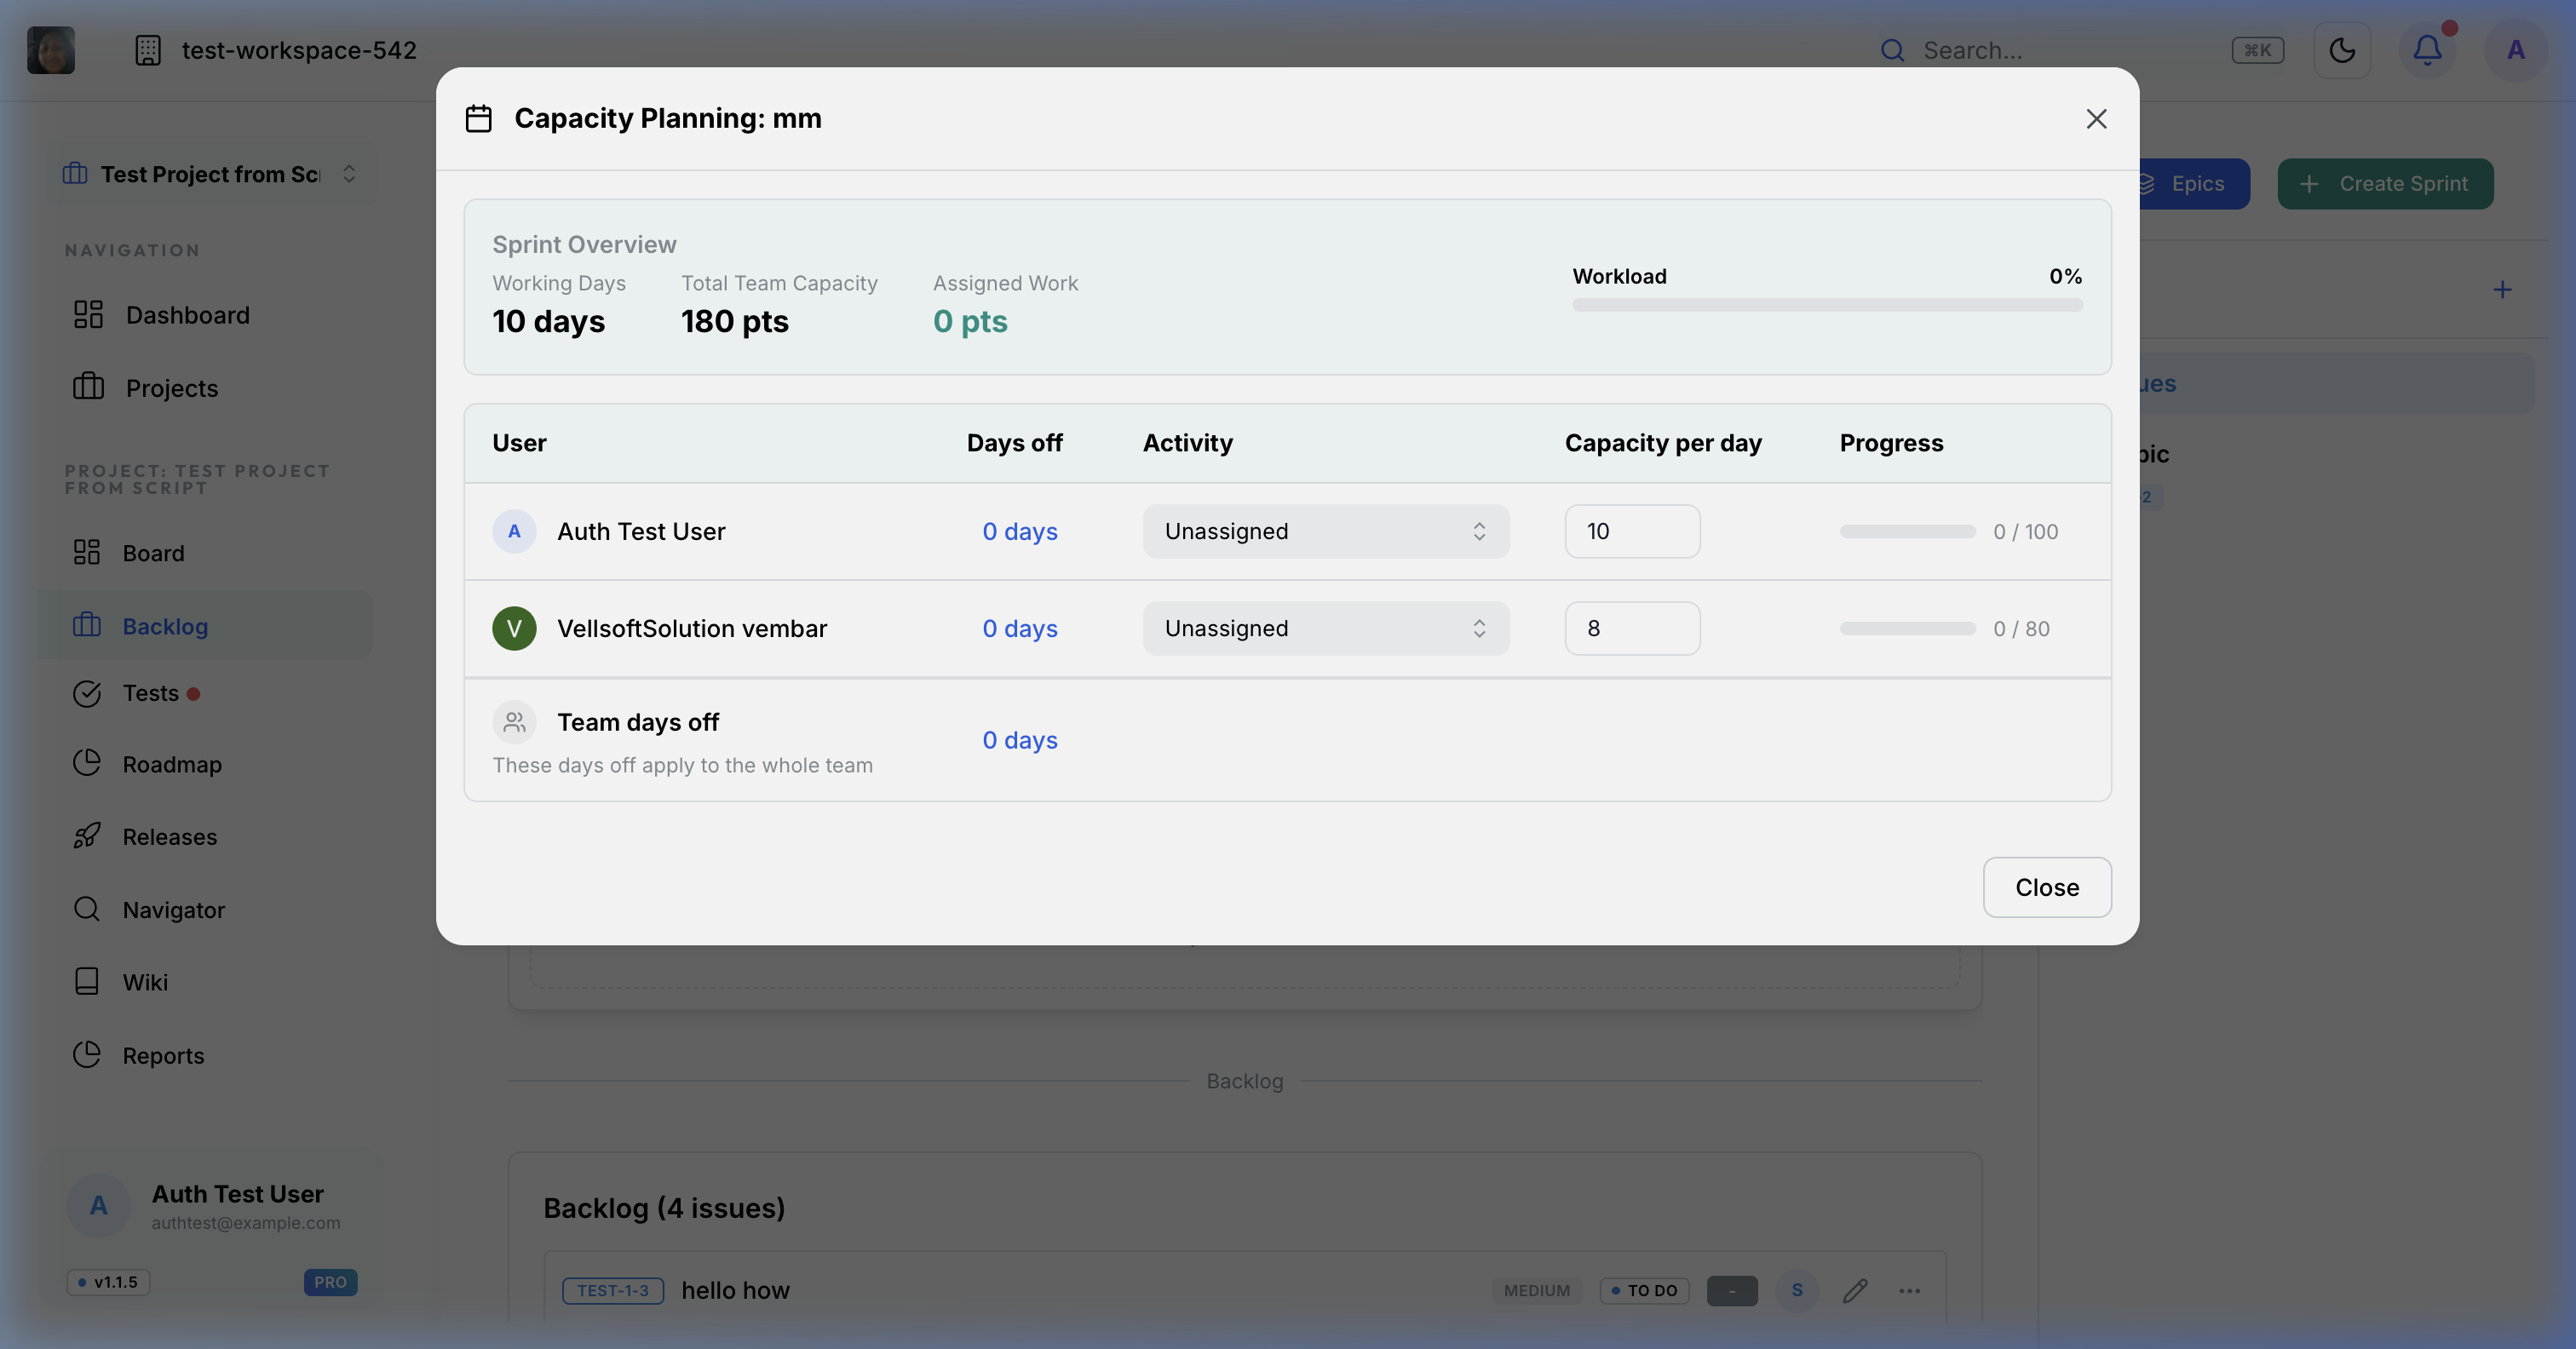Click story points badge on TEST-1-3

1732,1291
